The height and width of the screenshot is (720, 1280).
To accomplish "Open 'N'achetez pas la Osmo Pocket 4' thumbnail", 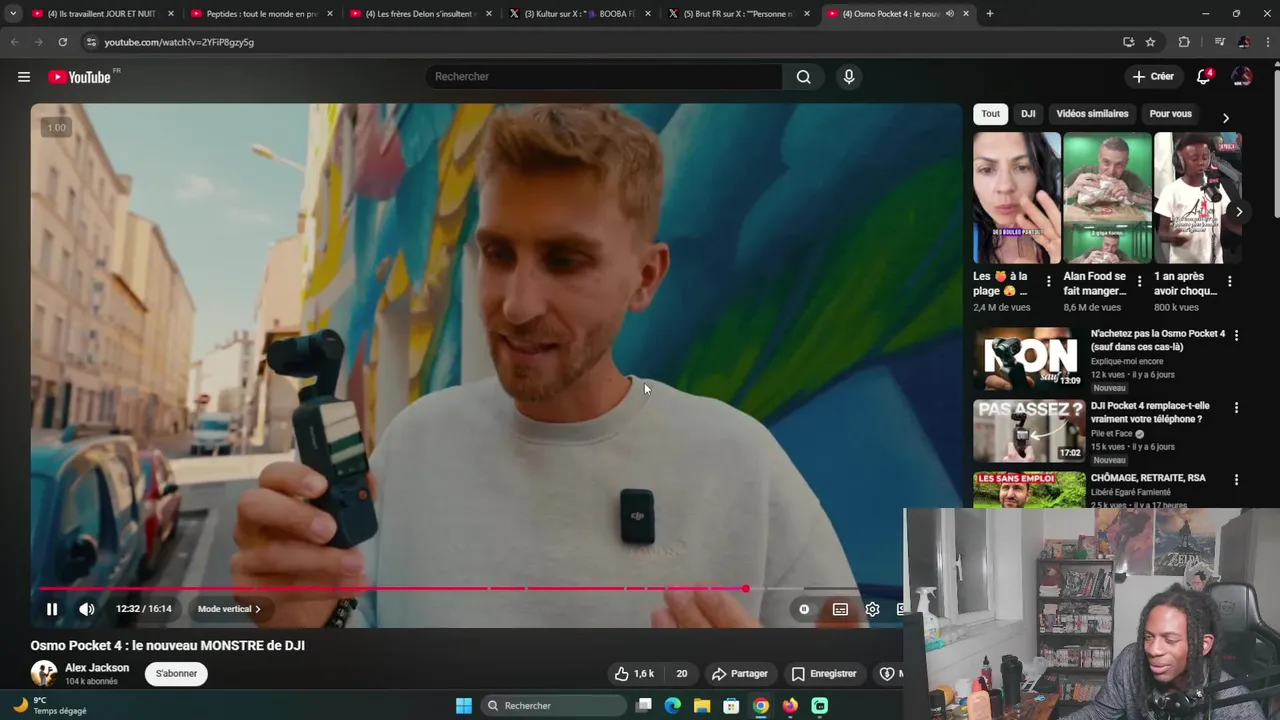I will tap(1029, 359).
